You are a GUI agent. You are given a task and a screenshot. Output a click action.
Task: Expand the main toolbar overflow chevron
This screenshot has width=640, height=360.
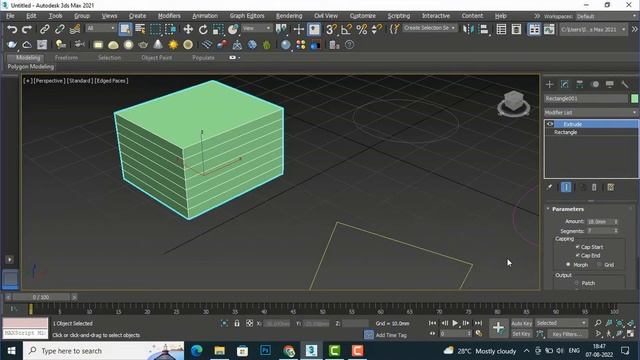click(634, 29)
